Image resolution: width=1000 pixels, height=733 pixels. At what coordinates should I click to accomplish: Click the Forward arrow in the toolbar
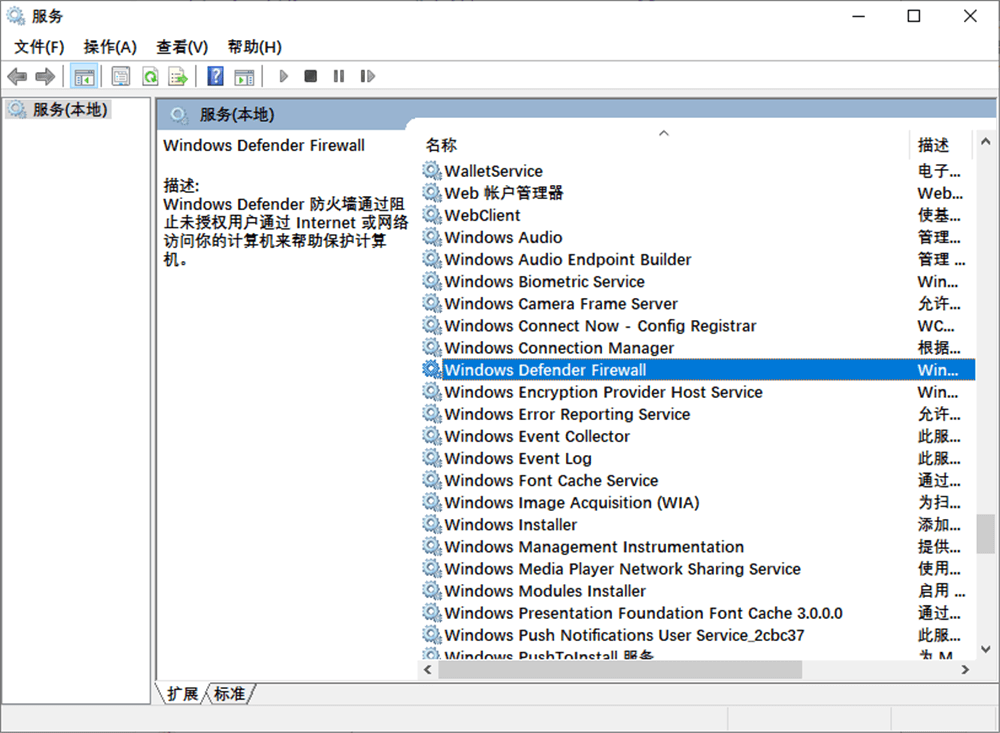(x=44, y=76)
